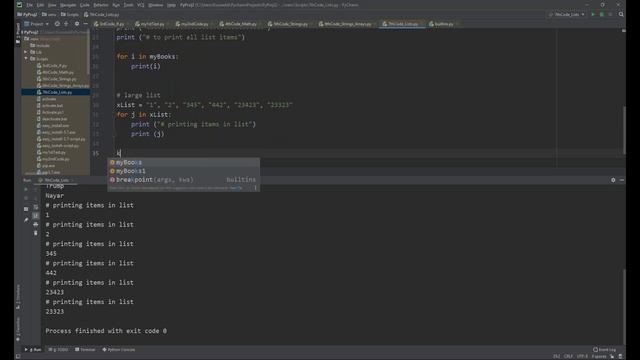
Task: Open Run panel settings gear
Action: point(613,180)
